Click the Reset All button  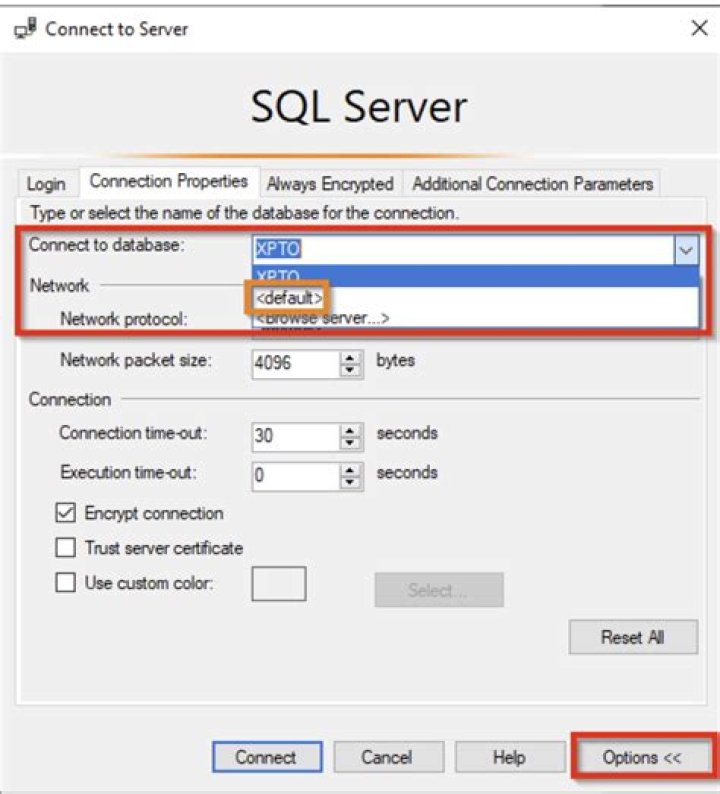pos(633,637)
